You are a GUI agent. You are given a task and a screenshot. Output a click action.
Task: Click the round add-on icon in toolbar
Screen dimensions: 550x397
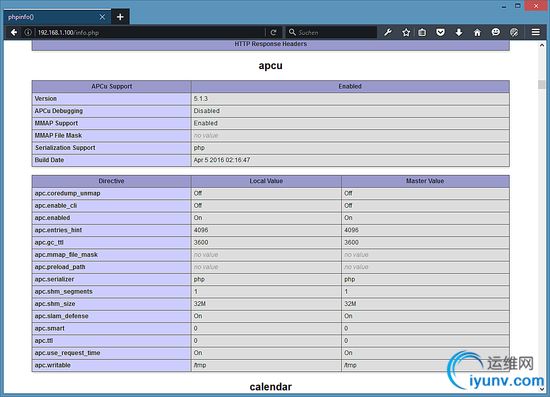pyautogui.click(x=514, y=33)
